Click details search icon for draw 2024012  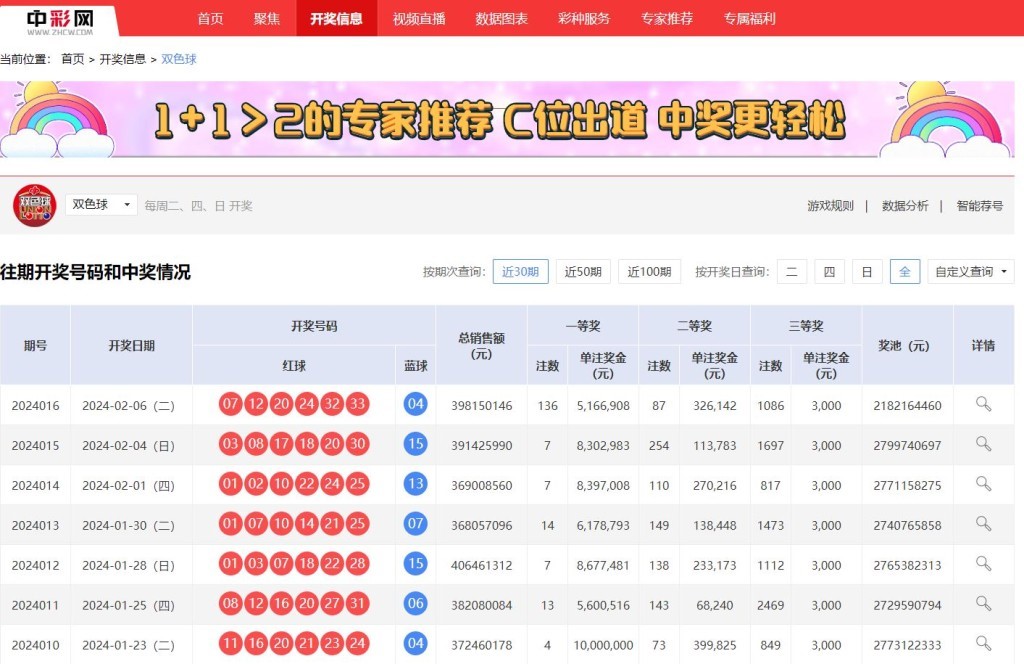(x=983, y=564)
